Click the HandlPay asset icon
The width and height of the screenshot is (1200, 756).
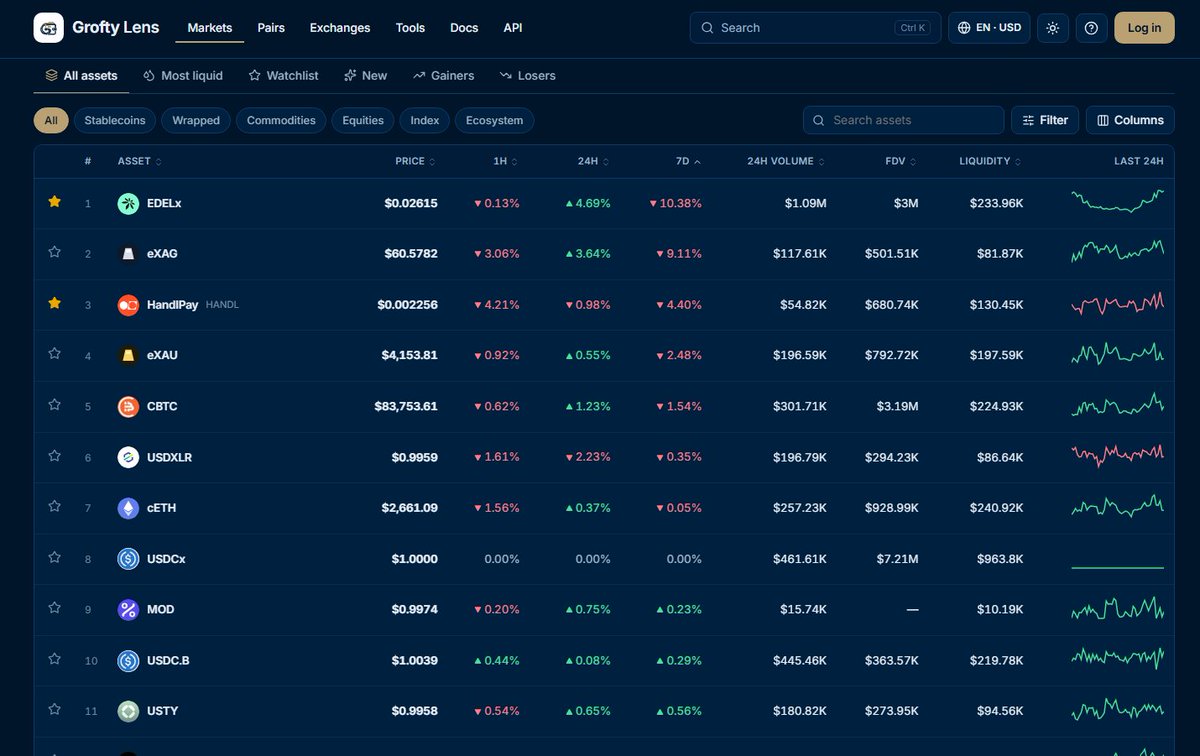[128, 305]
